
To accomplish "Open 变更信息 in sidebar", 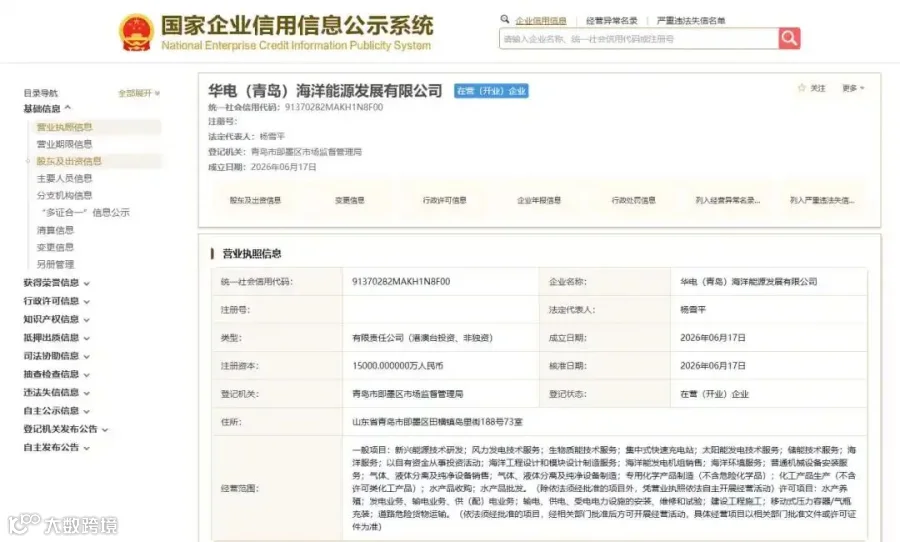I will click(55, 247).
